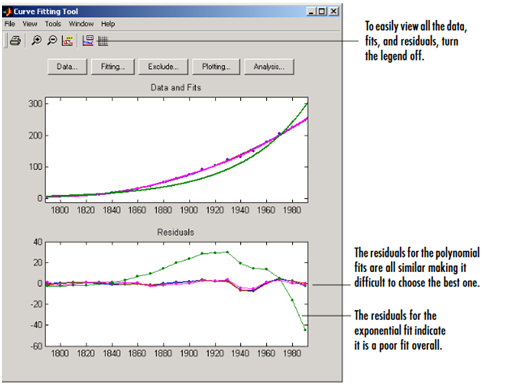Toggle the grid lines toolbar icon
Image resolution: width=521 pixels, height=385 pixels.
pyautogui.click(x=103, y=41)
